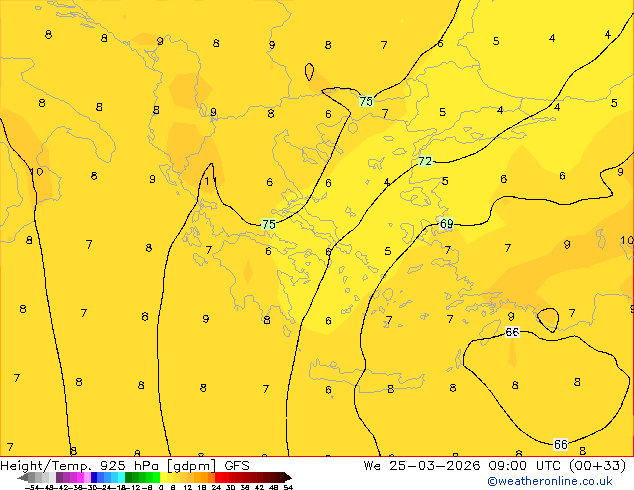634x490 pixels.
Task: Click the 'GFS' model name text
Action: click(x=237, y=466)
